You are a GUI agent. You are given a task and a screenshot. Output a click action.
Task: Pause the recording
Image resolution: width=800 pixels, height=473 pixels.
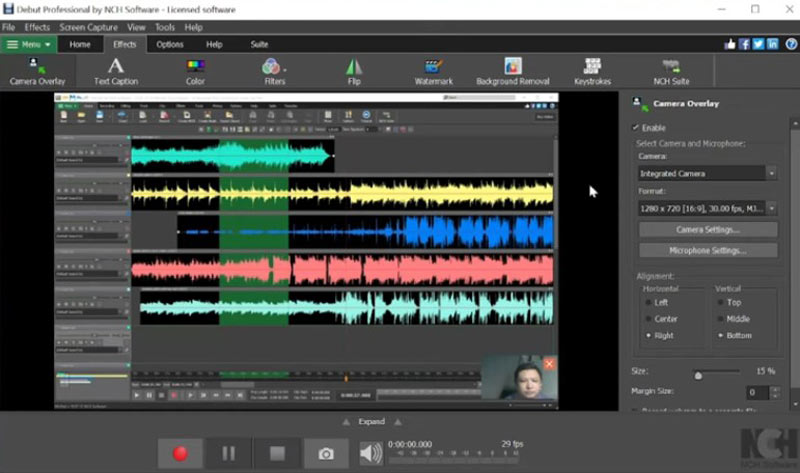tap(228, 453)
